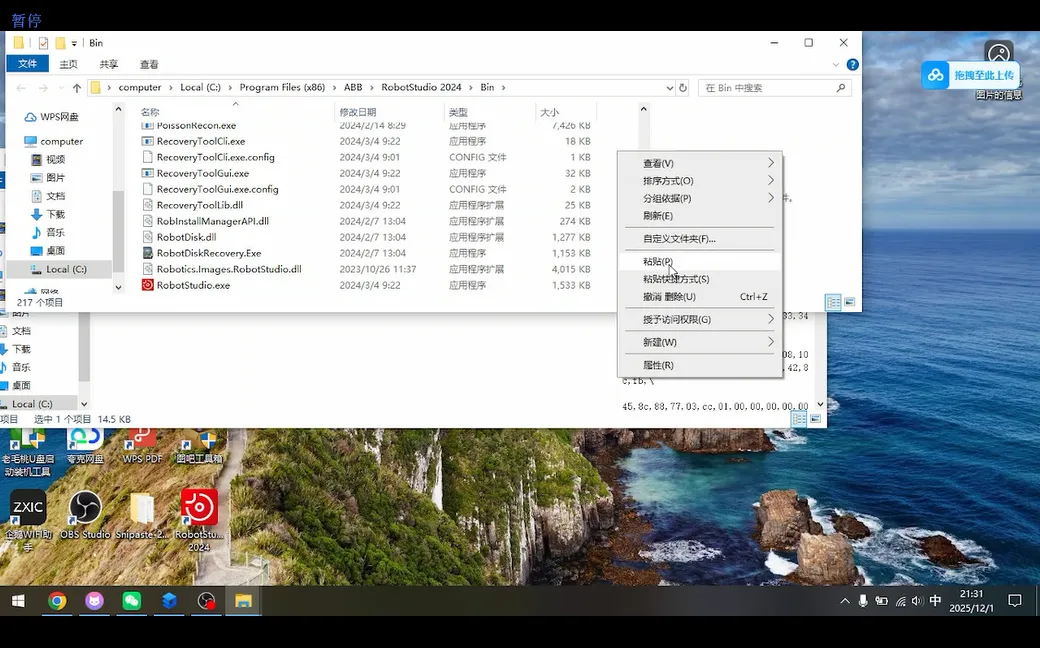The image size is (1040, 648).
Task: Choose 刷新(E) in the context menu
Action: tap(700, 216)
